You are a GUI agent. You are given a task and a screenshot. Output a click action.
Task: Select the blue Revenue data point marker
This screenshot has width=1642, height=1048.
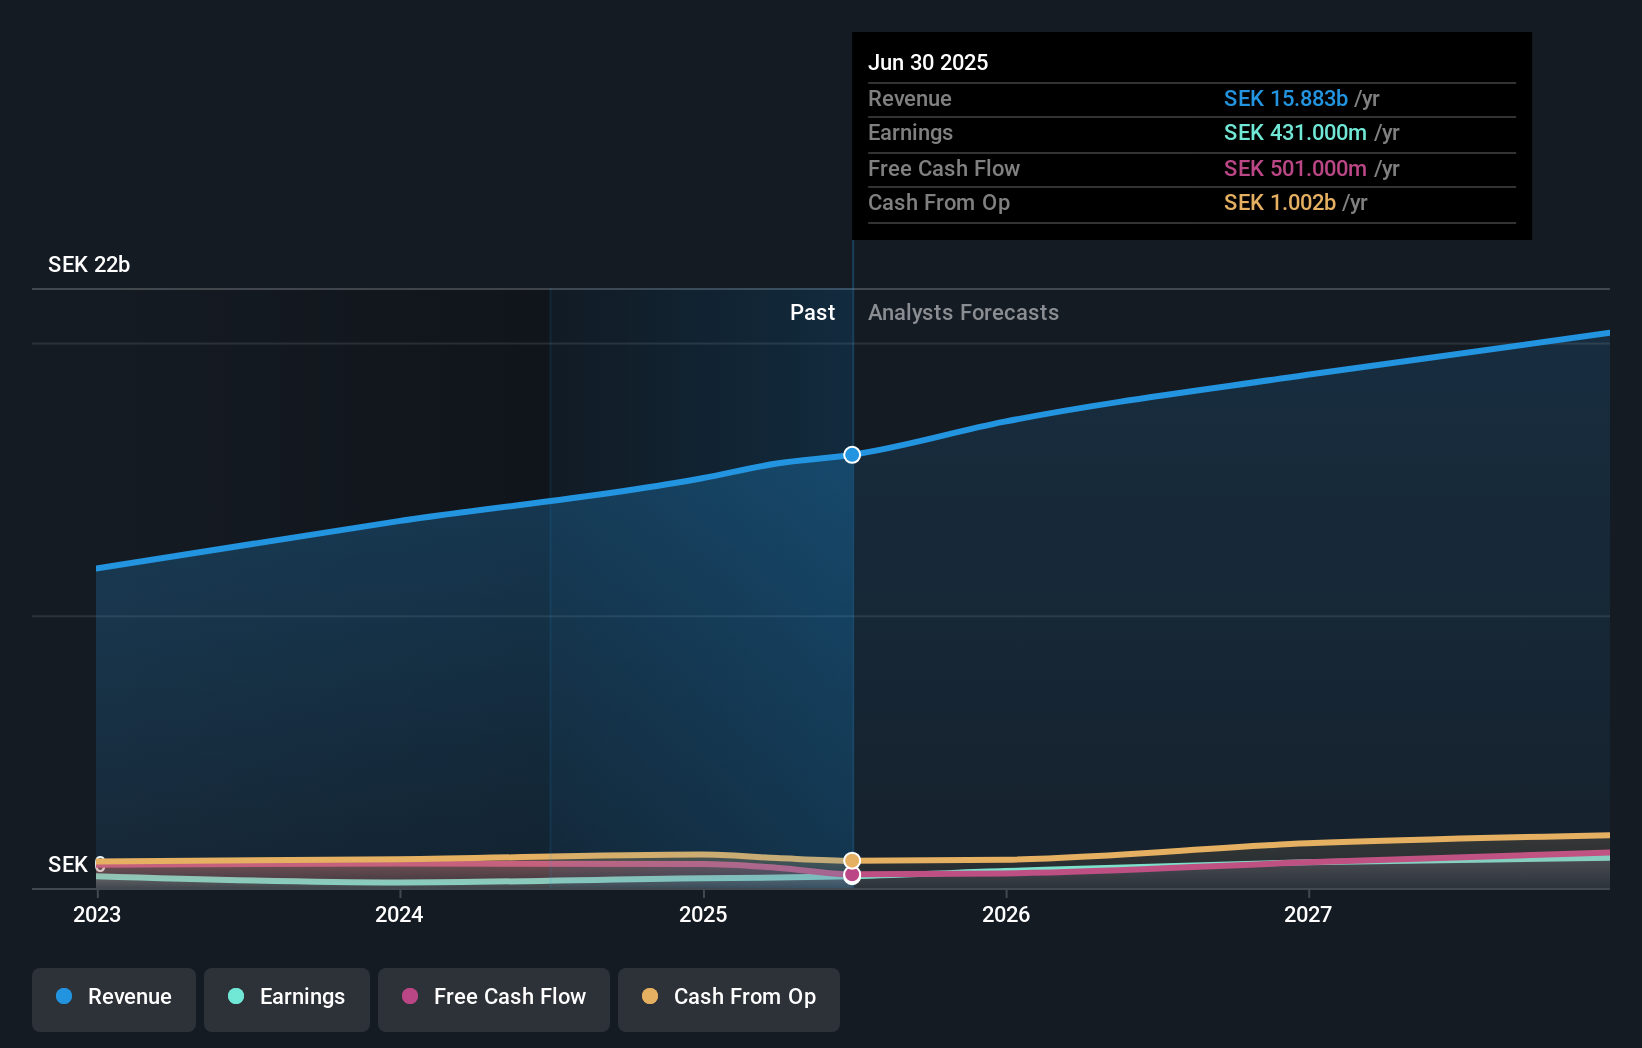click(852, 455)
